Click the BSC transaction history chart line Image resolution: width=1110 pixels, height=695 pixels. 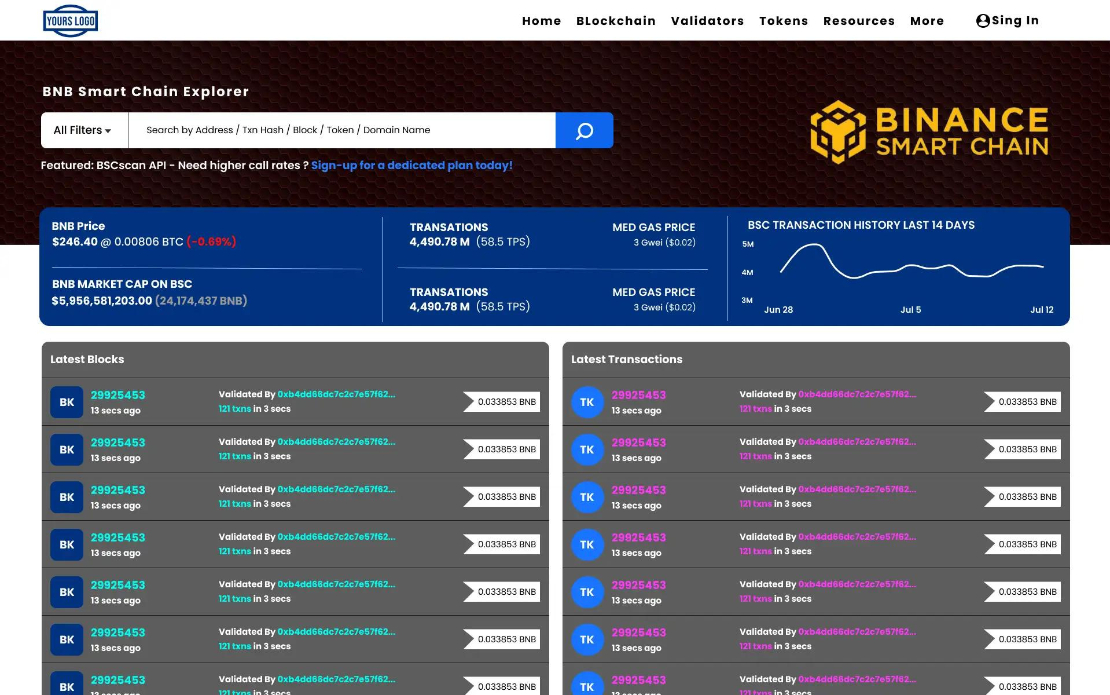pos(912,263)
